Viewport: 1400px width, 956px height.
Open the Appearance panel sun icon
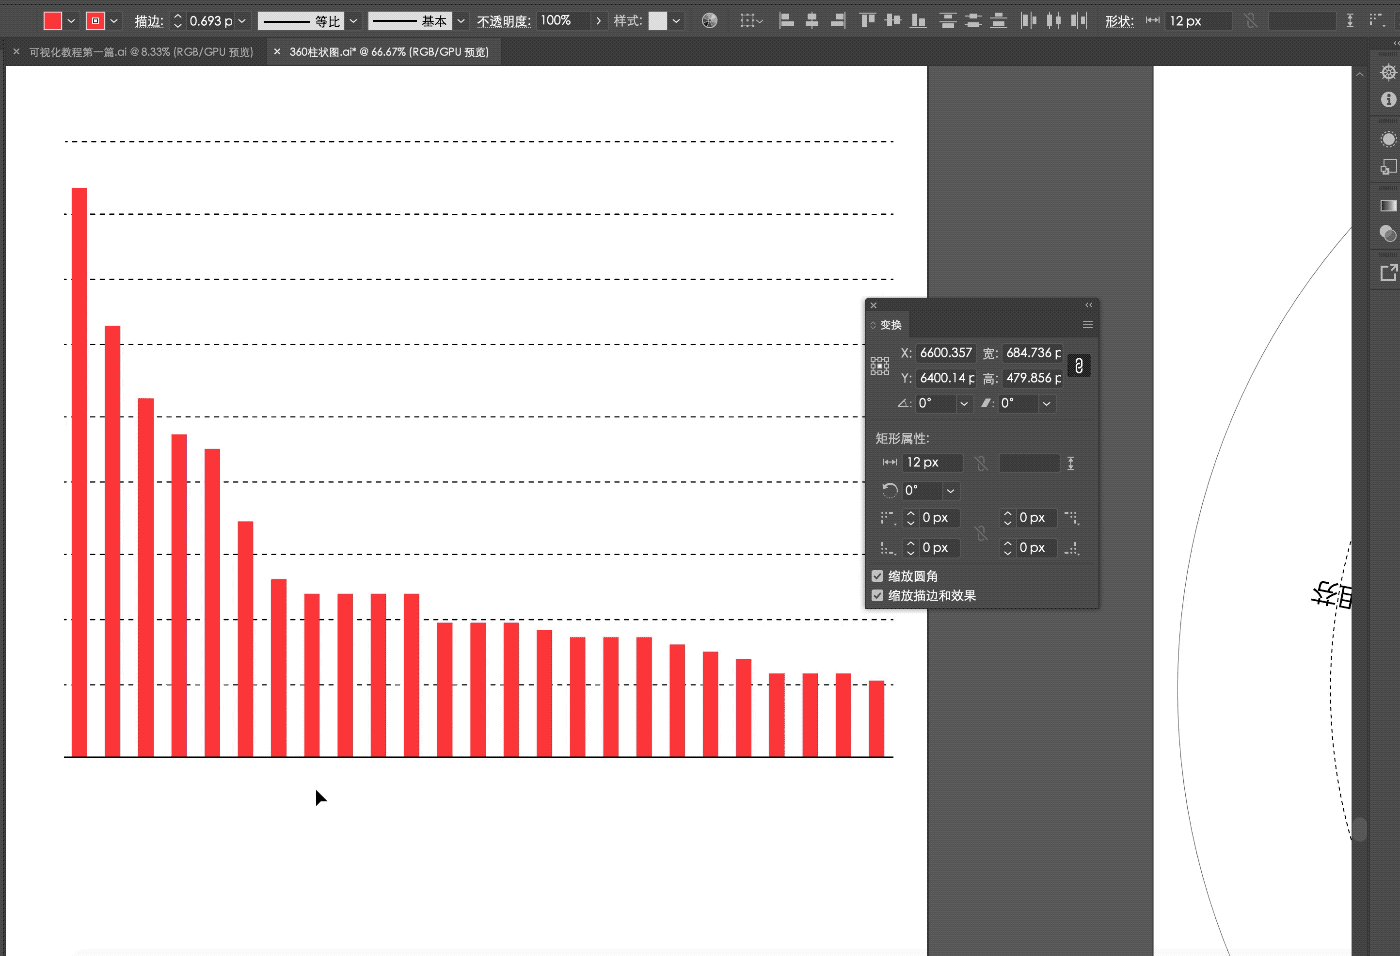[x=1388, y=139]
